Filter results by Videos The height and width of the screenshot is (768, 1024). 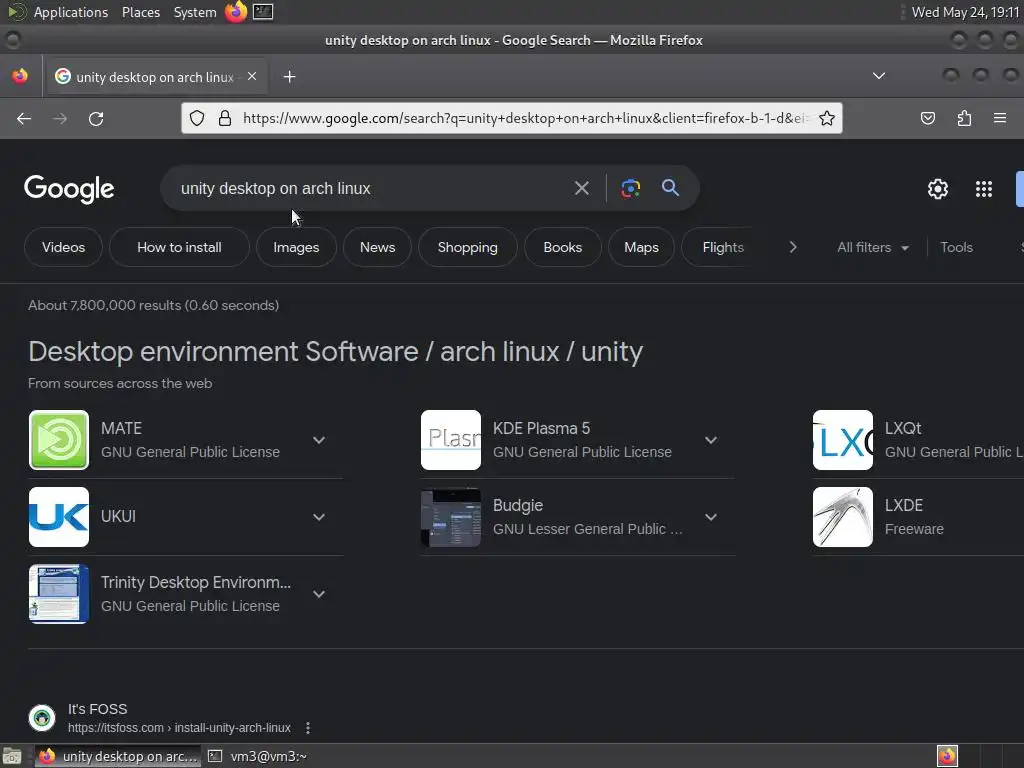click(x=63, y=248)
